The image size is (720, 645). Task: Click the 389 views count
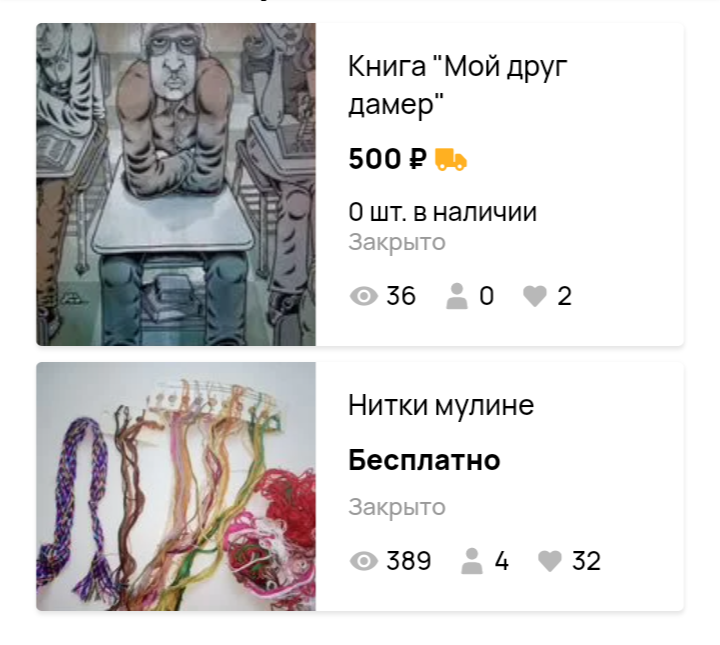coord(409,561)
